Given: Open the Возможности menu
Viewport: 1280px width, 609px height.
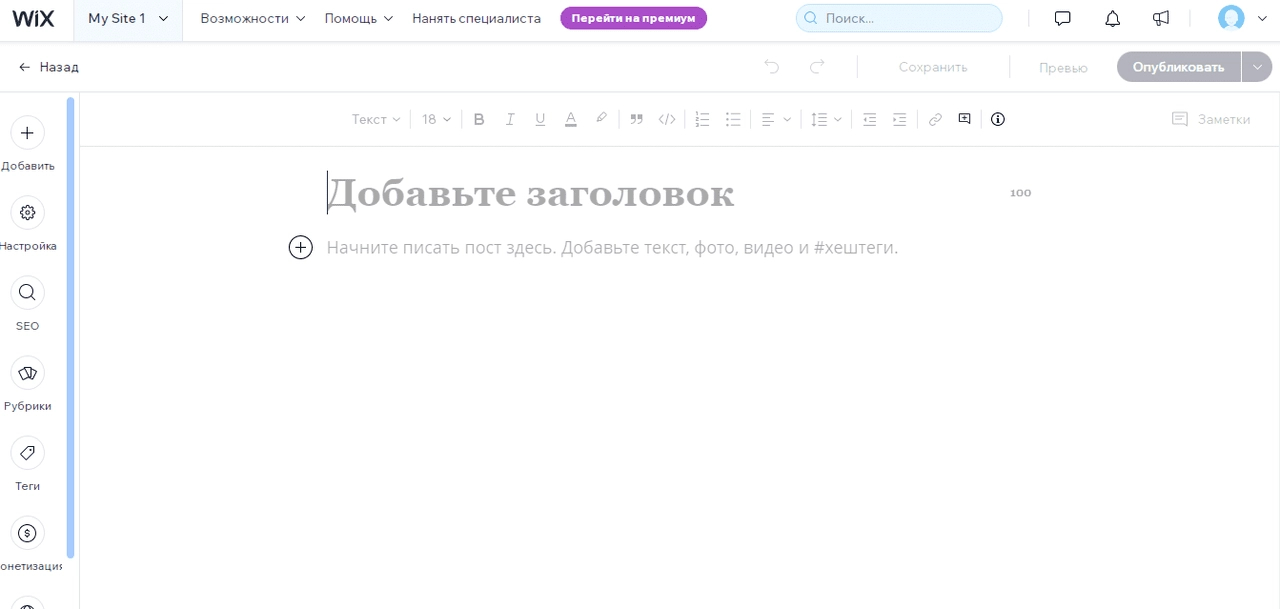Looking at the screenshot, I should click(x=253, y=18).
